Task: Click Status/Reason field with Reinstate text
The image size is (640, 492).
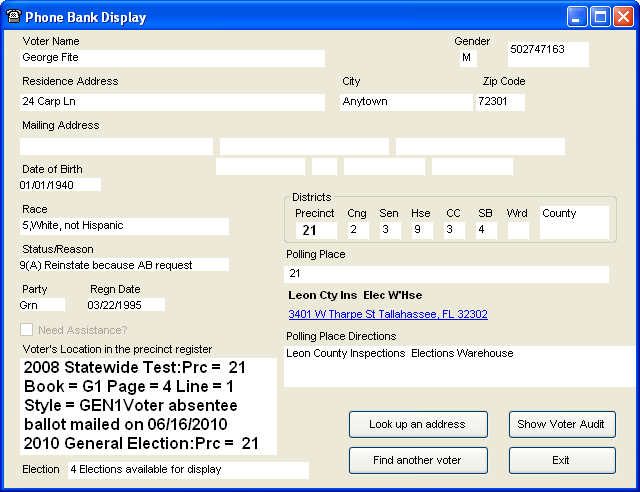Action: click(x=124, y=265)
